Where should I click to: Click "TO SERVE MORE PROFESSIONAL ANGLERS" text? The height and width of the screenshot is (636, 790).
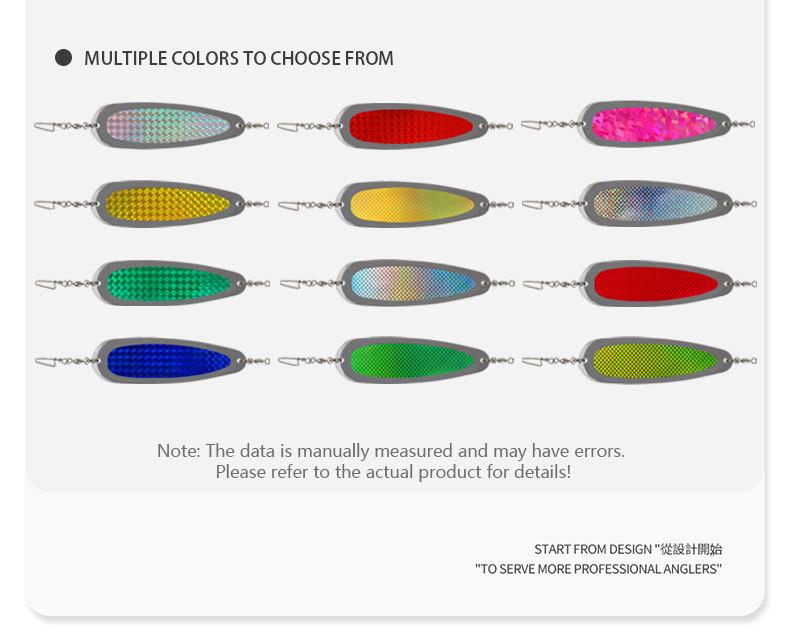[598, 569]
